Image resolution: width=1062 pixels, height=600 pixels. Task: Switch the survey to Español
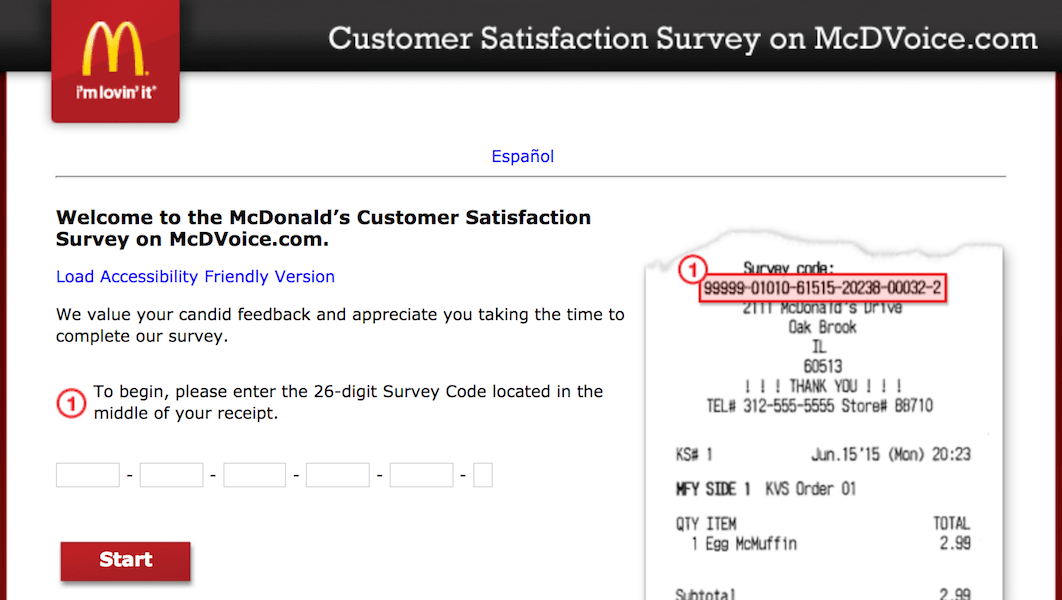[522, 156]
